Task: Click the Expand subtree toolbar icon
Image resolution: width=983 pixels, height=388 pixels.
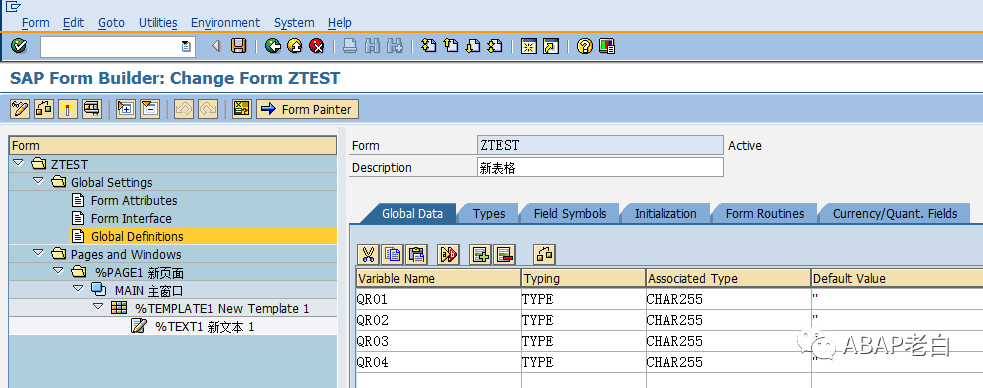Action: [126, 108]
